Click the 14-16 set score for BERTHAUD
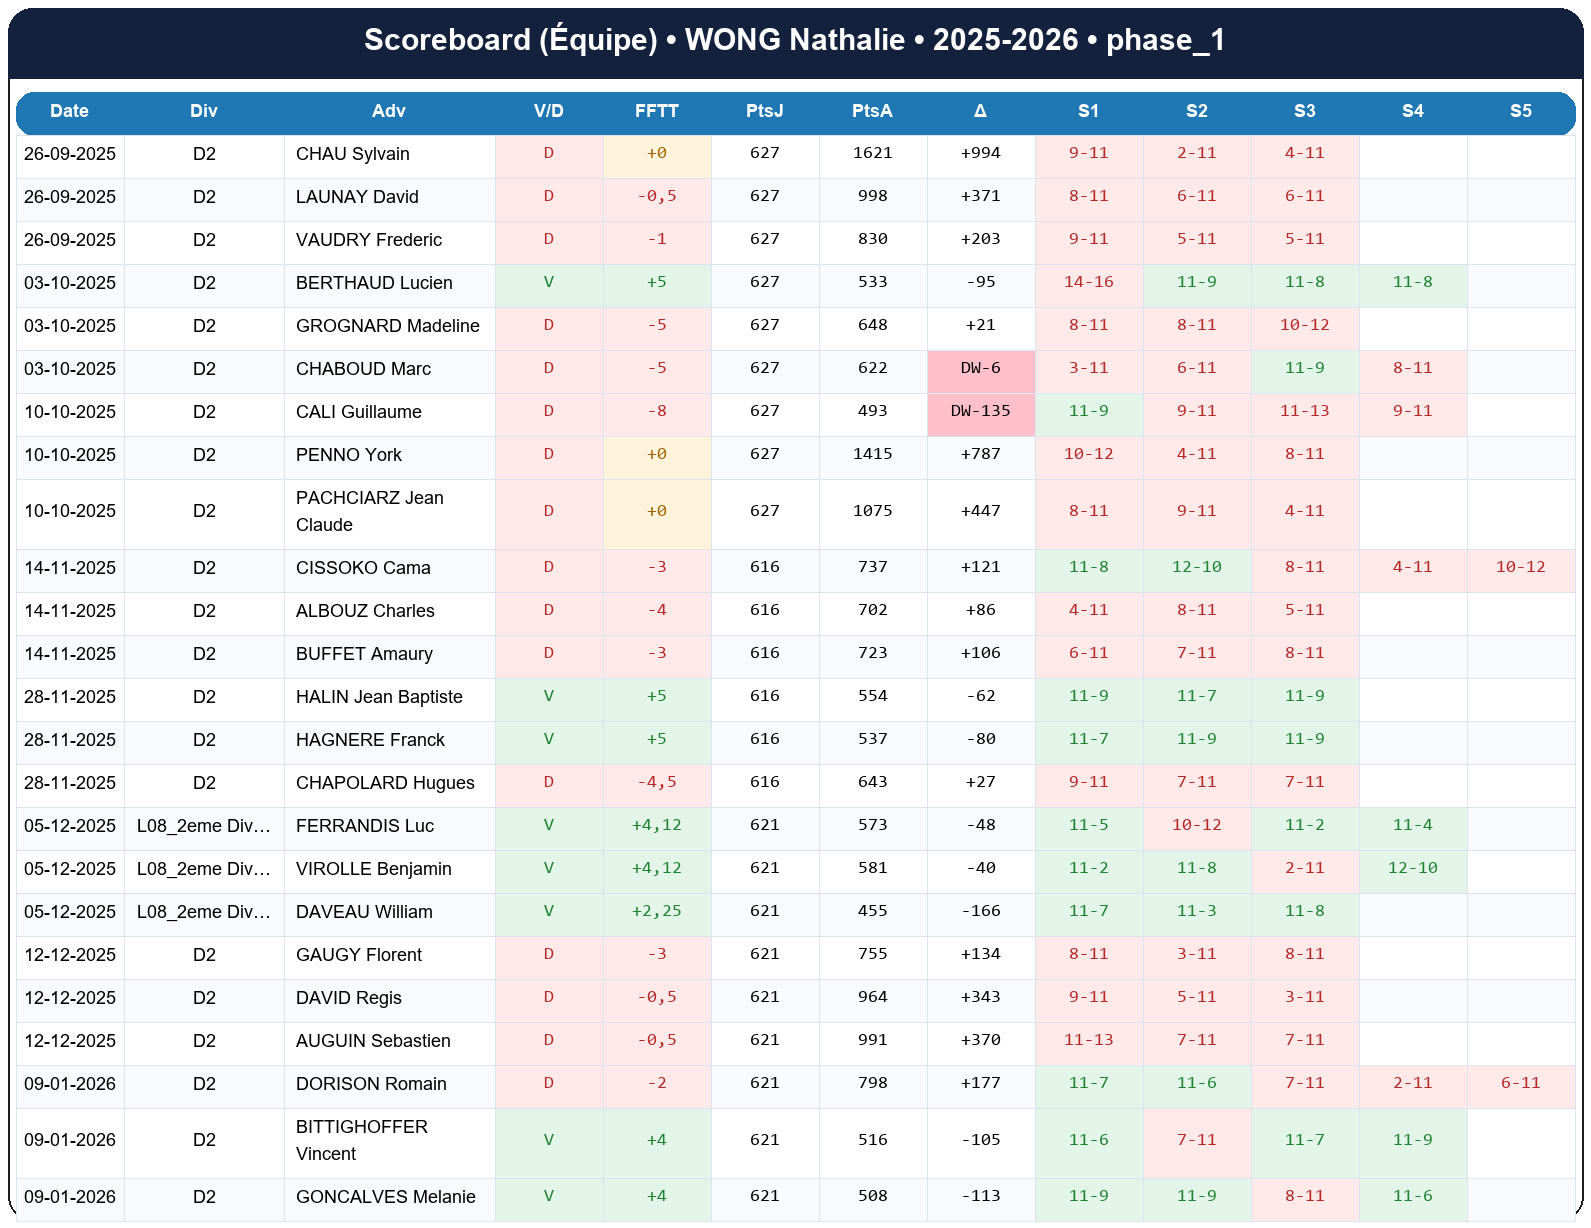The image size is (1591, 1228). coord(1088,282)
